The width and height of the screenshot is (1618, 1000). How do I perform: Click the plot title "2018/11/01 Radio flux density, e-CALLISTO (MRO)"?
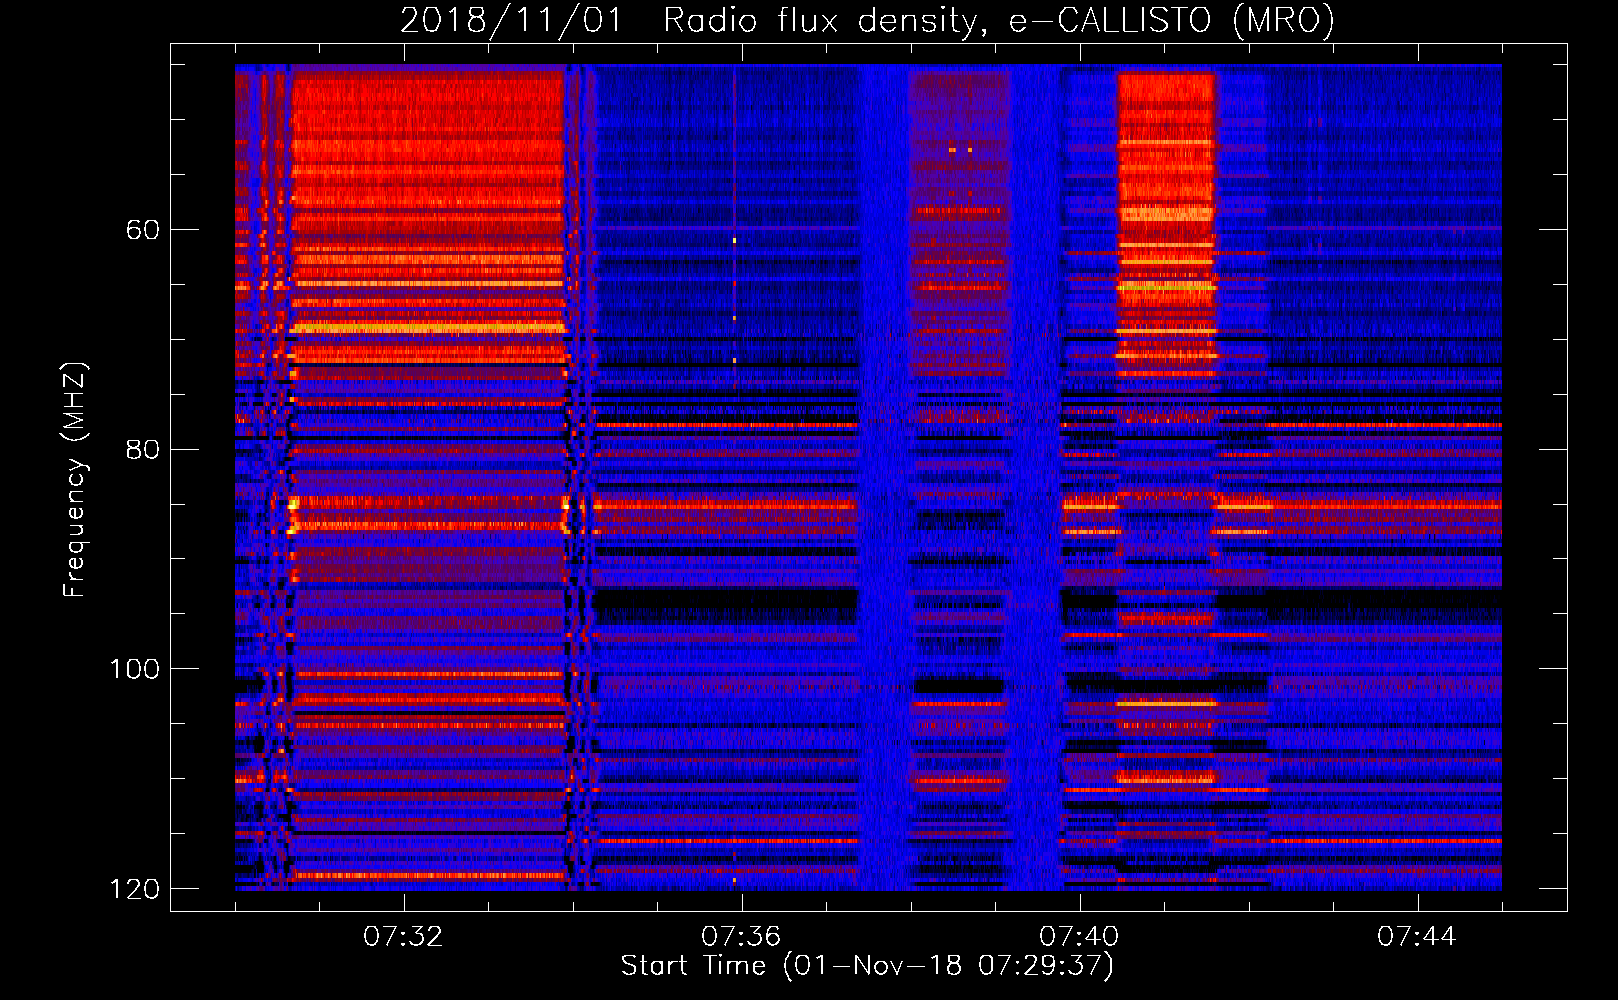tap(867, 20)
